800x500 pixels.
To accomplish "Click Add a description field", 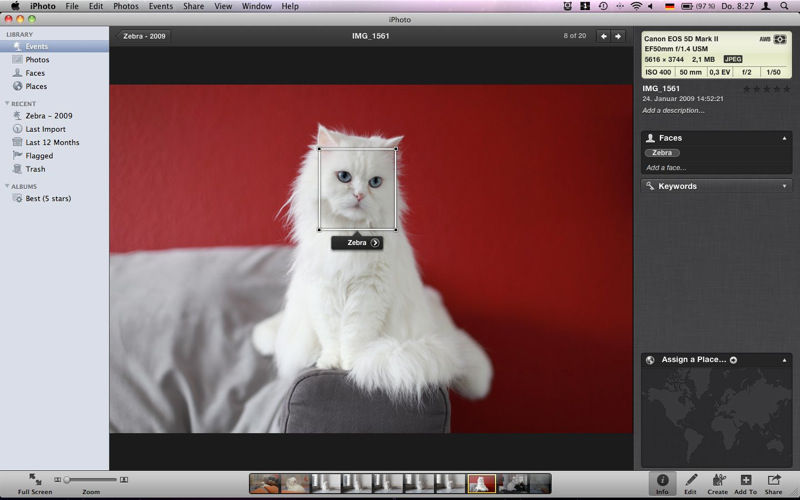I will [673, 110].
